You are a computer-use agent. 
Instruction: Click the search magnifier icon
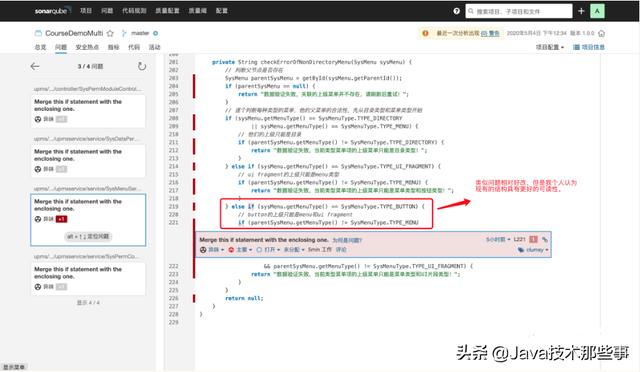(471, 11)
